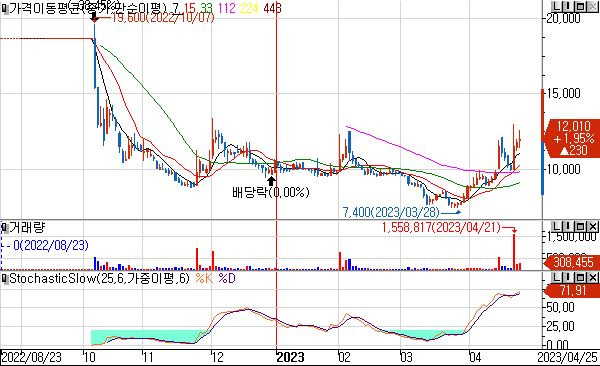This screenshot has height=366, width=600.
Task: Click the 거래량 volume panel title
Action: point(27,228)
